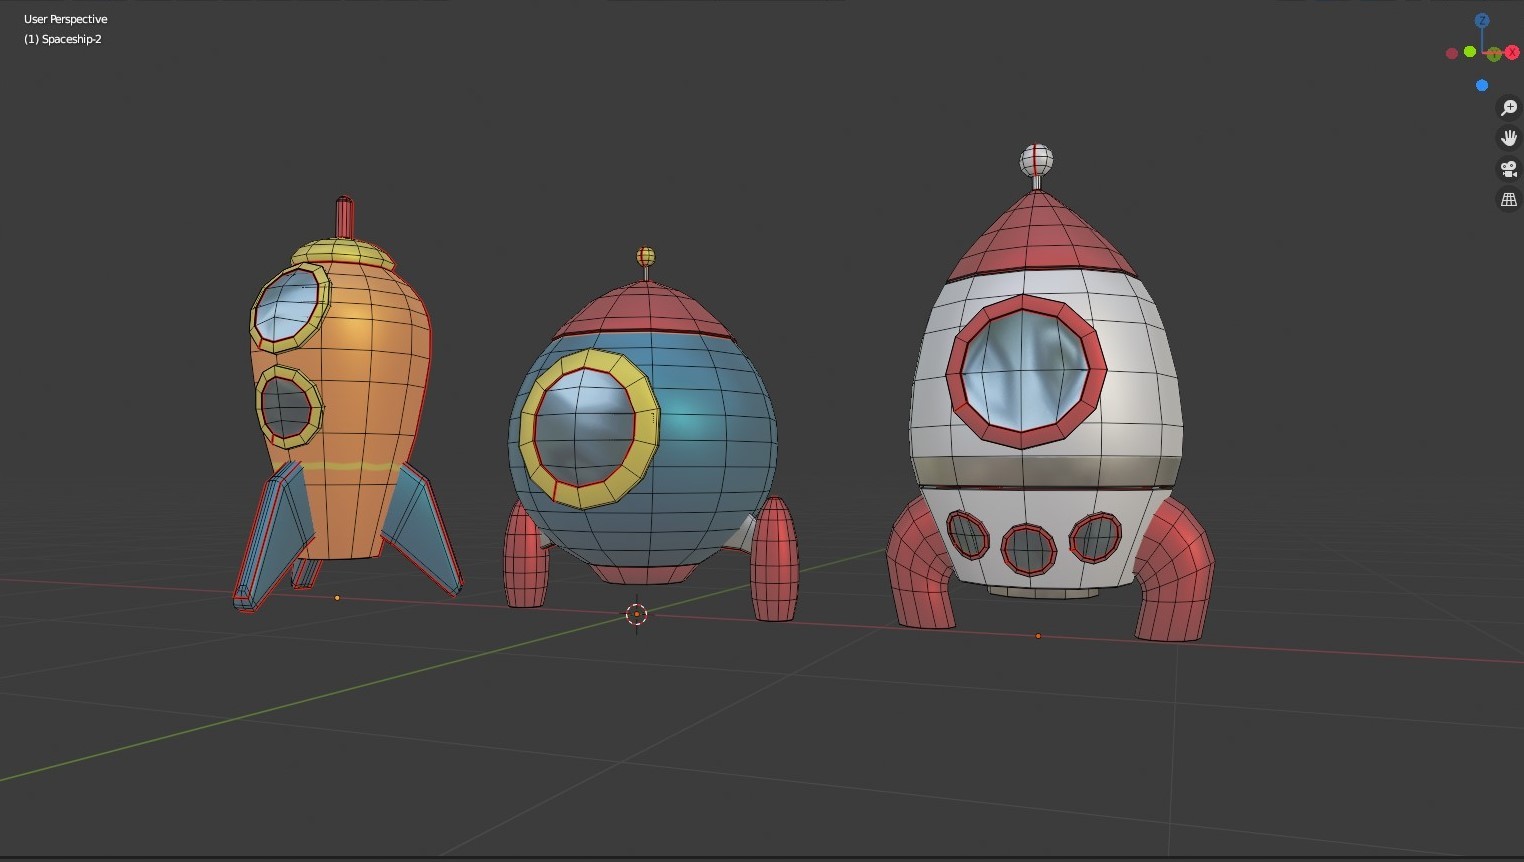
Task: Click the orange origin dot under the white rocket
Action: pyautogui.click(x=1038, y=635)
